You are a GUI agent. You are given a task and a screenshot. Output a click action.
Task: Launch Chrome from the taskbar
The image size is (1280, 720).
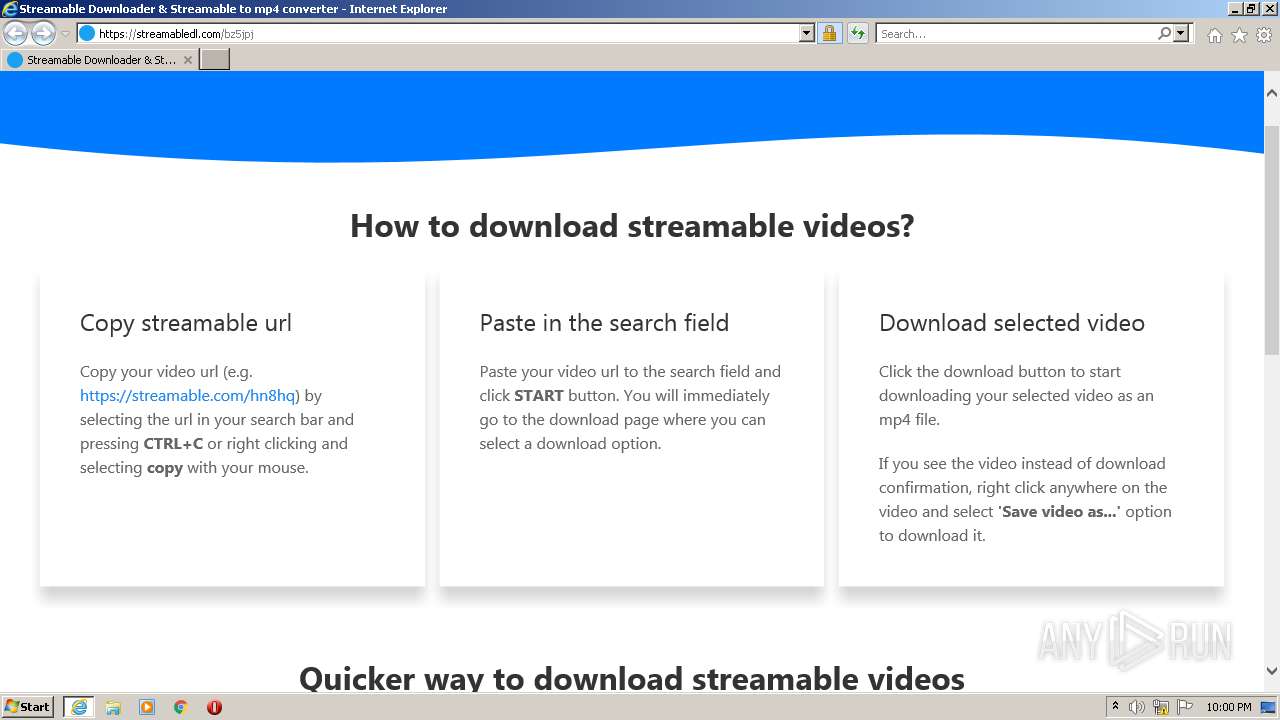pyautogui.click(x=181, y=707)
